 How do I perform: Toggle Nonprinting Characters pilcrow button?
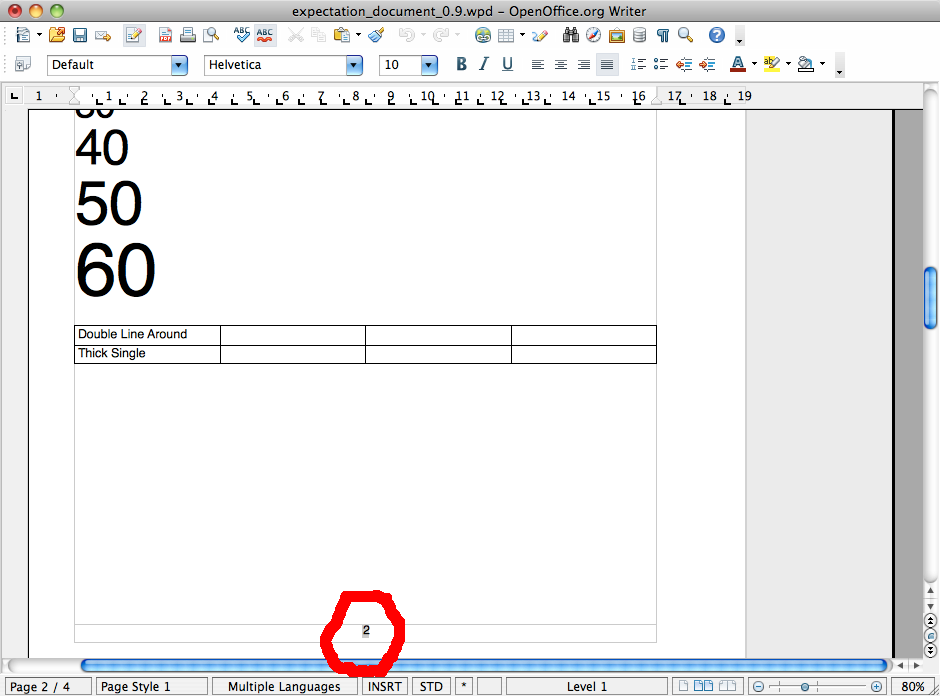pos(662,36)
